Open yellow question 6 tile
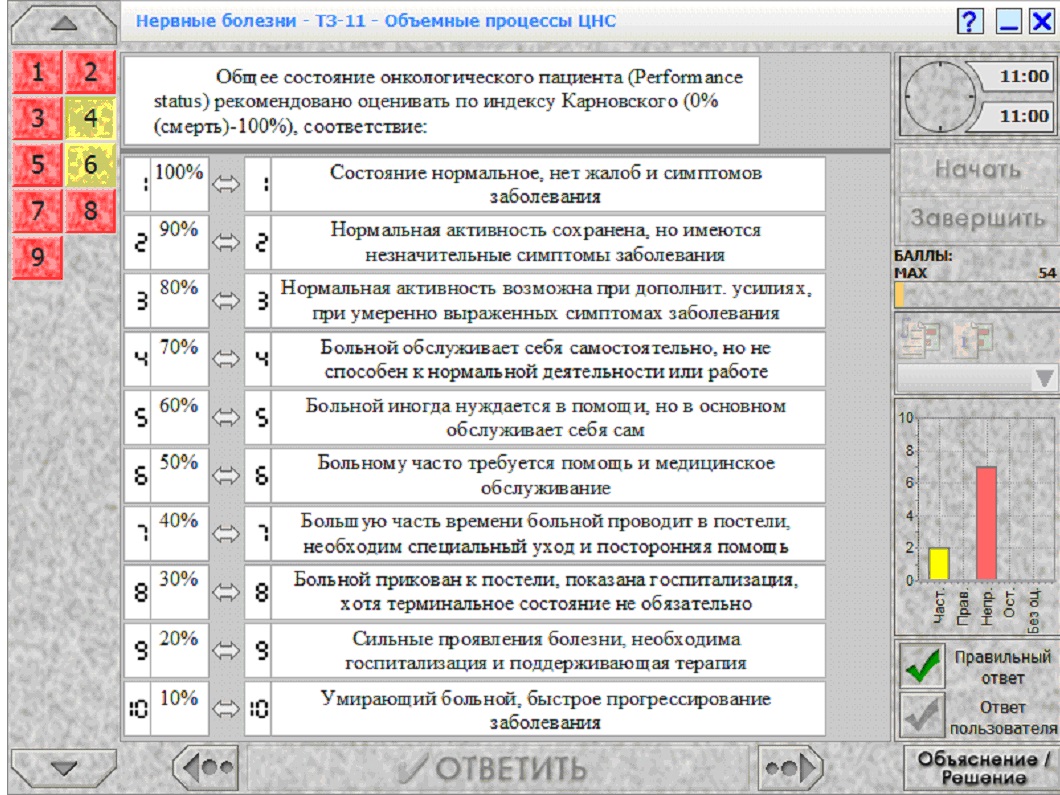The height and width of the screenshot is (795, 1060). click(91, 164)
